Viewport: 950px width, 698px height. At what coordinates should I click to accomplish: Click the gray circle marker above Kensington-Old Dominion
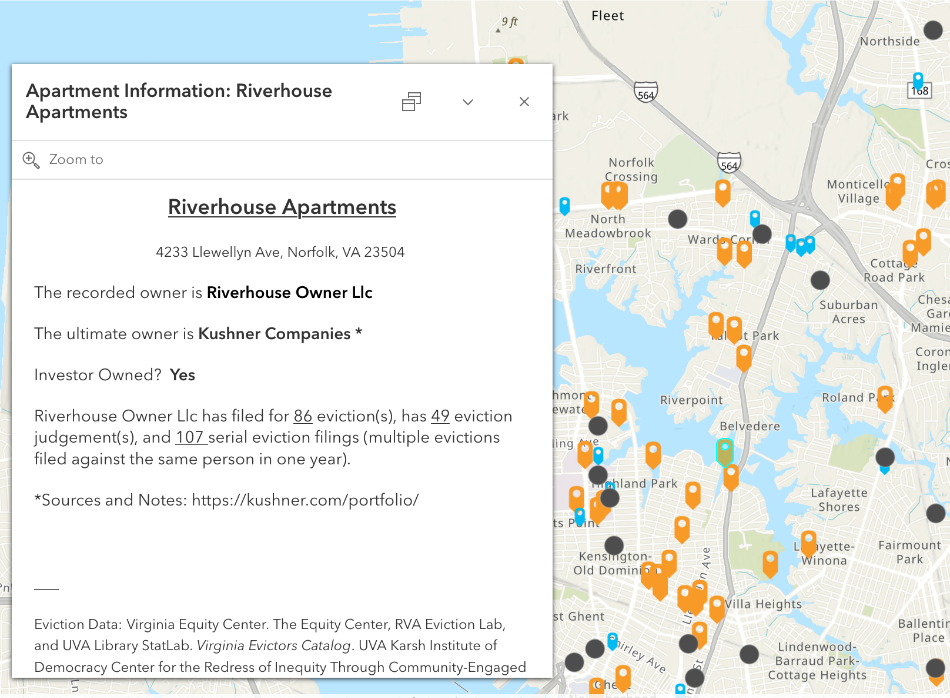pos(614,545)
